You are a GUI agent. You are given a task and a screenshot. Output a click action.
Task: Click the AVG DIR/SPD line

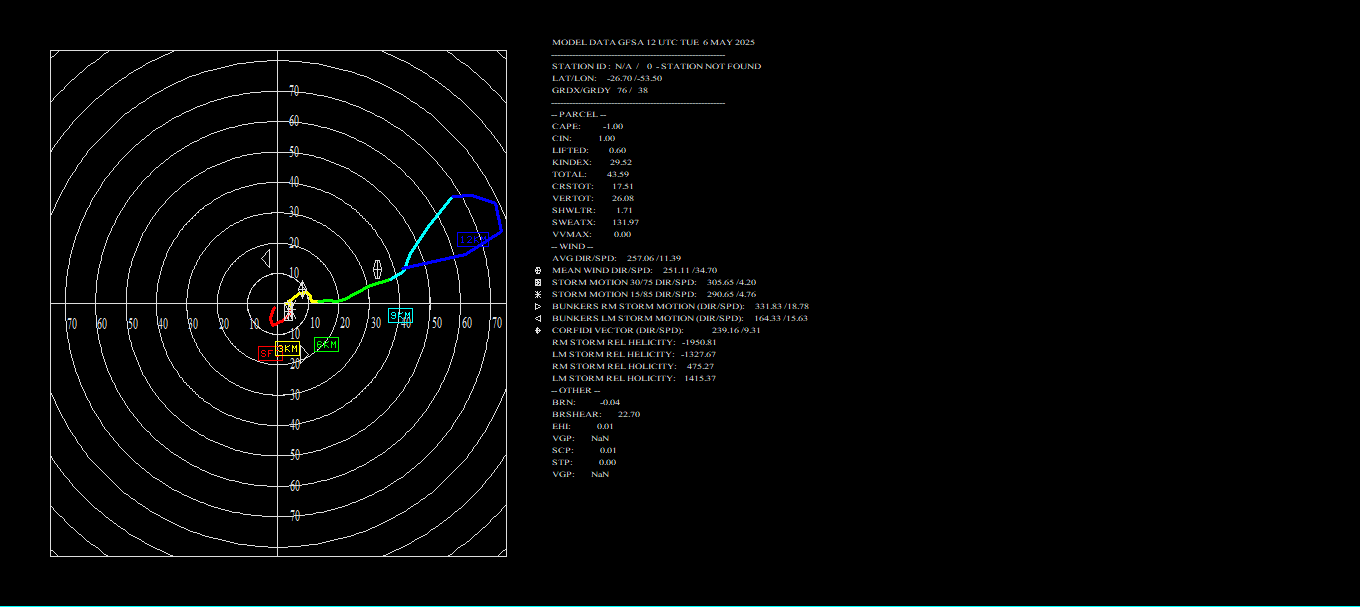[x=616, y=258]
